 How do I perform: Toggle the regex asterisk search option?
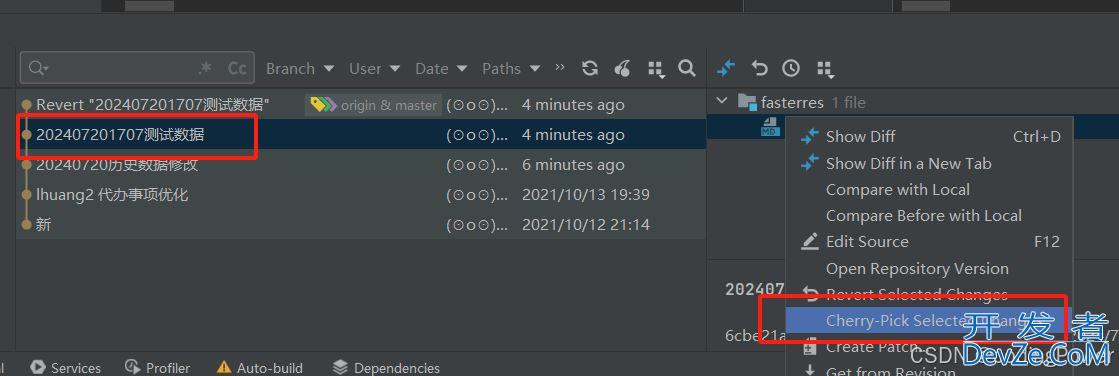coord(205,68)
